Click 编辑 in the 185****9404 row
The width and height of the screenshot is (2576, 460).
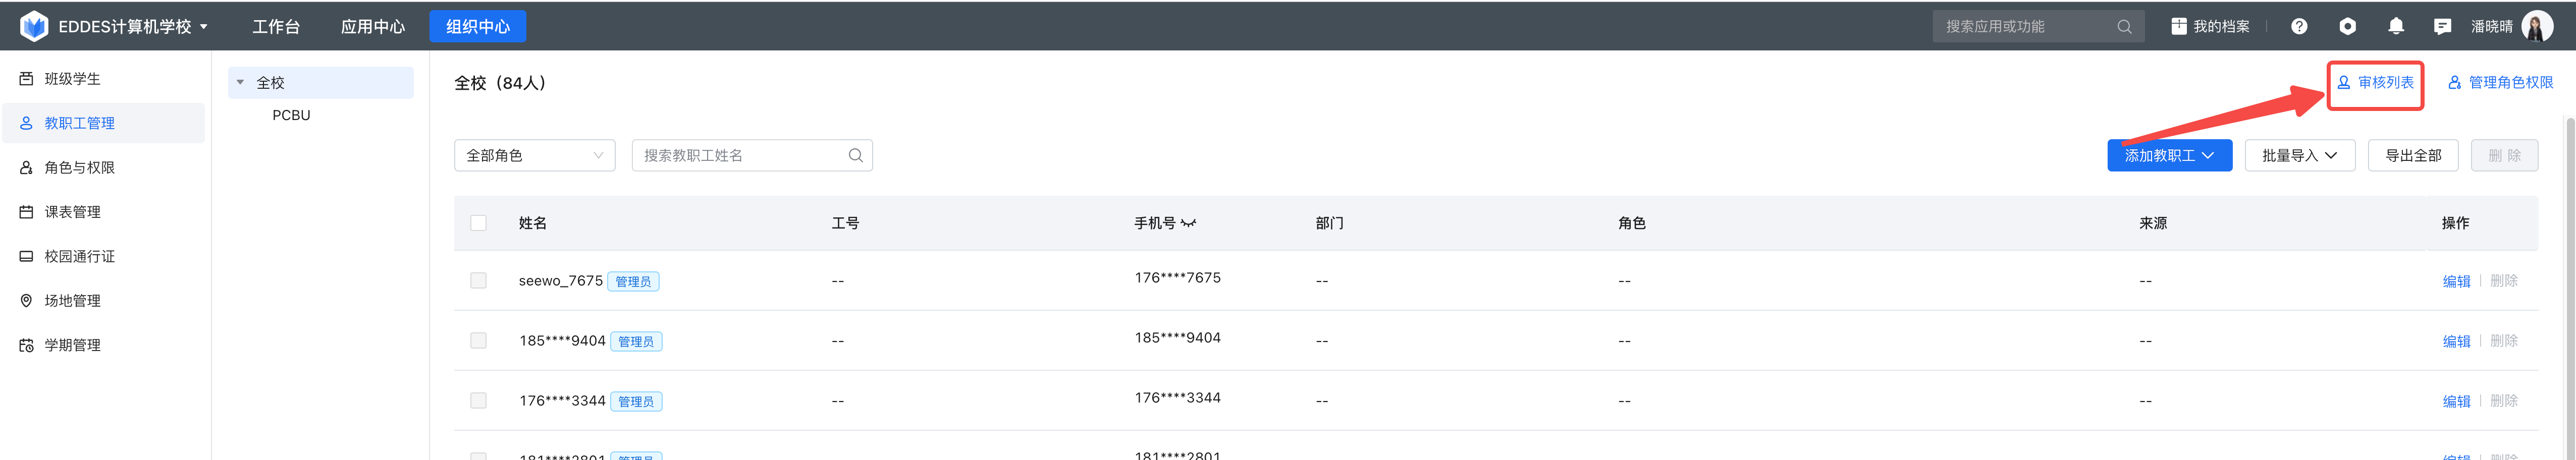[x=2456, y=341]
